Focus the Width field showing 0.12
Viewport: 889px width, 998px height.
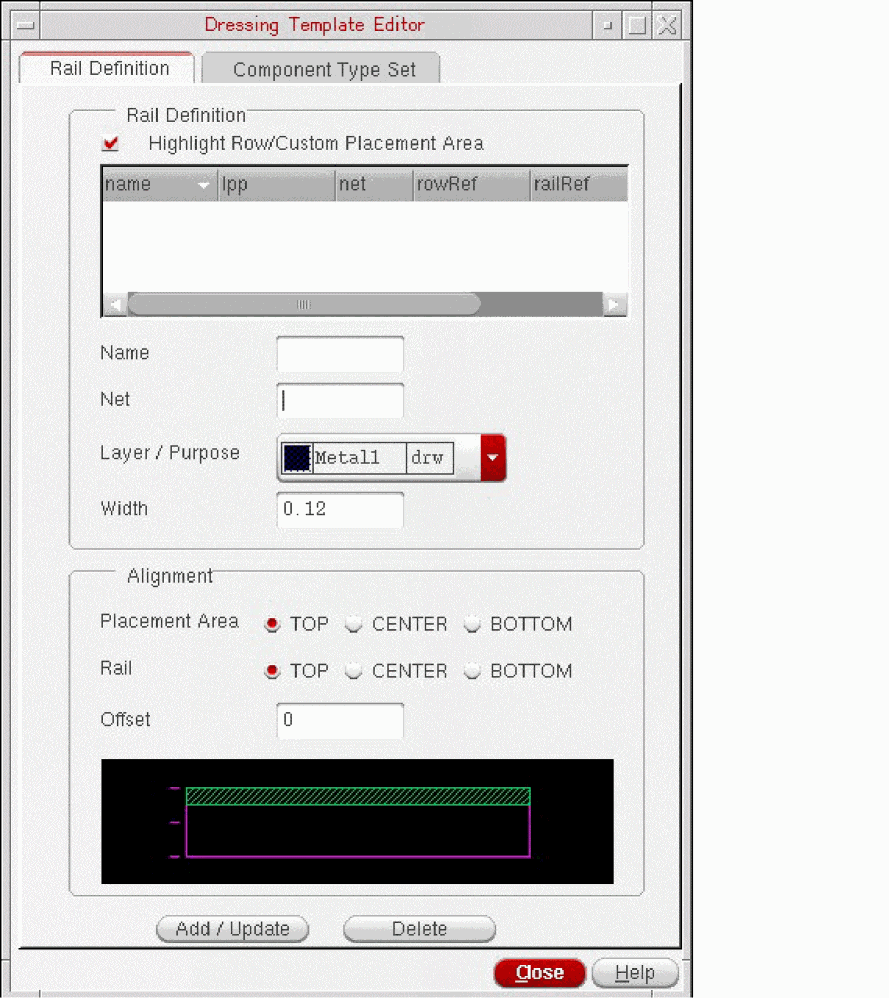click(340, 510)
